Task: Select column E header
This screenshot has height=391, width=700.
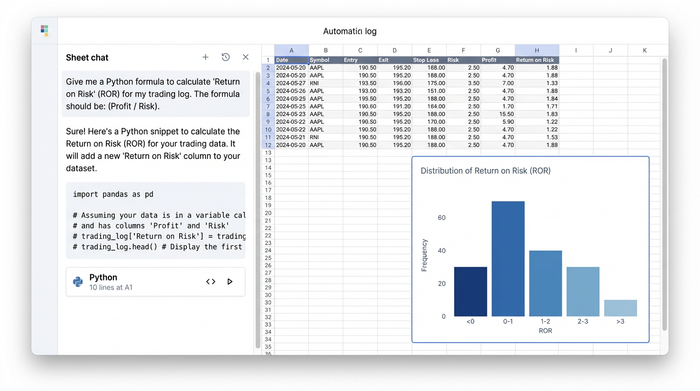Action: click(x=429, y=50)
